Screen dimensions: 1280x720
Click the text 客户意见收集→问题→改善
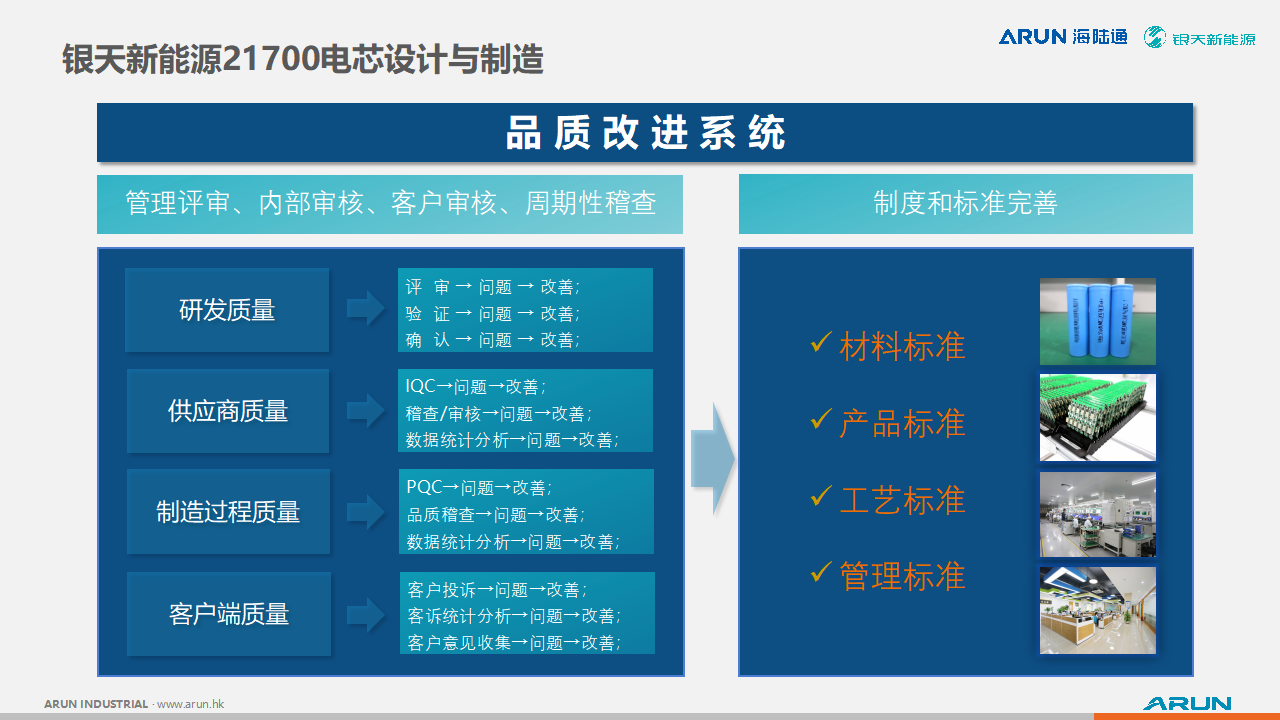pyautogui.click(x=515, y=643)
